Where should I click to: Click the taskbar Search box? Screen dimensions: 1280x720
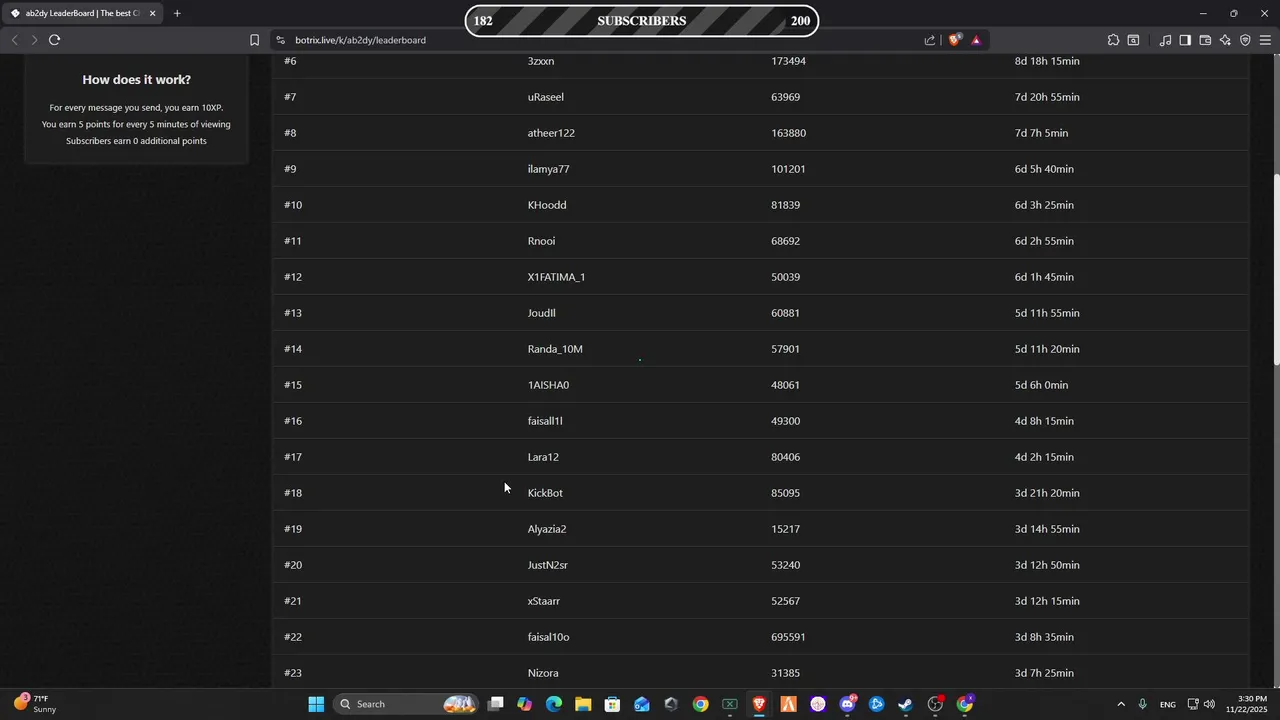[x=406, y=704]
